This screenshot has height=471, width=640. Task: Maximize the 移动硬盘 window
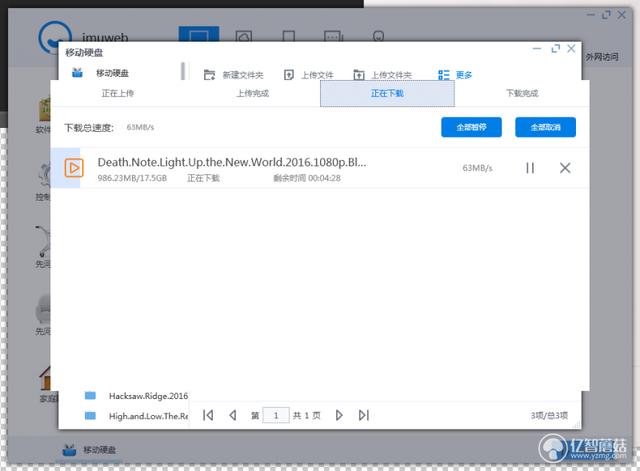pyautogui.click(x=555, y=49)
